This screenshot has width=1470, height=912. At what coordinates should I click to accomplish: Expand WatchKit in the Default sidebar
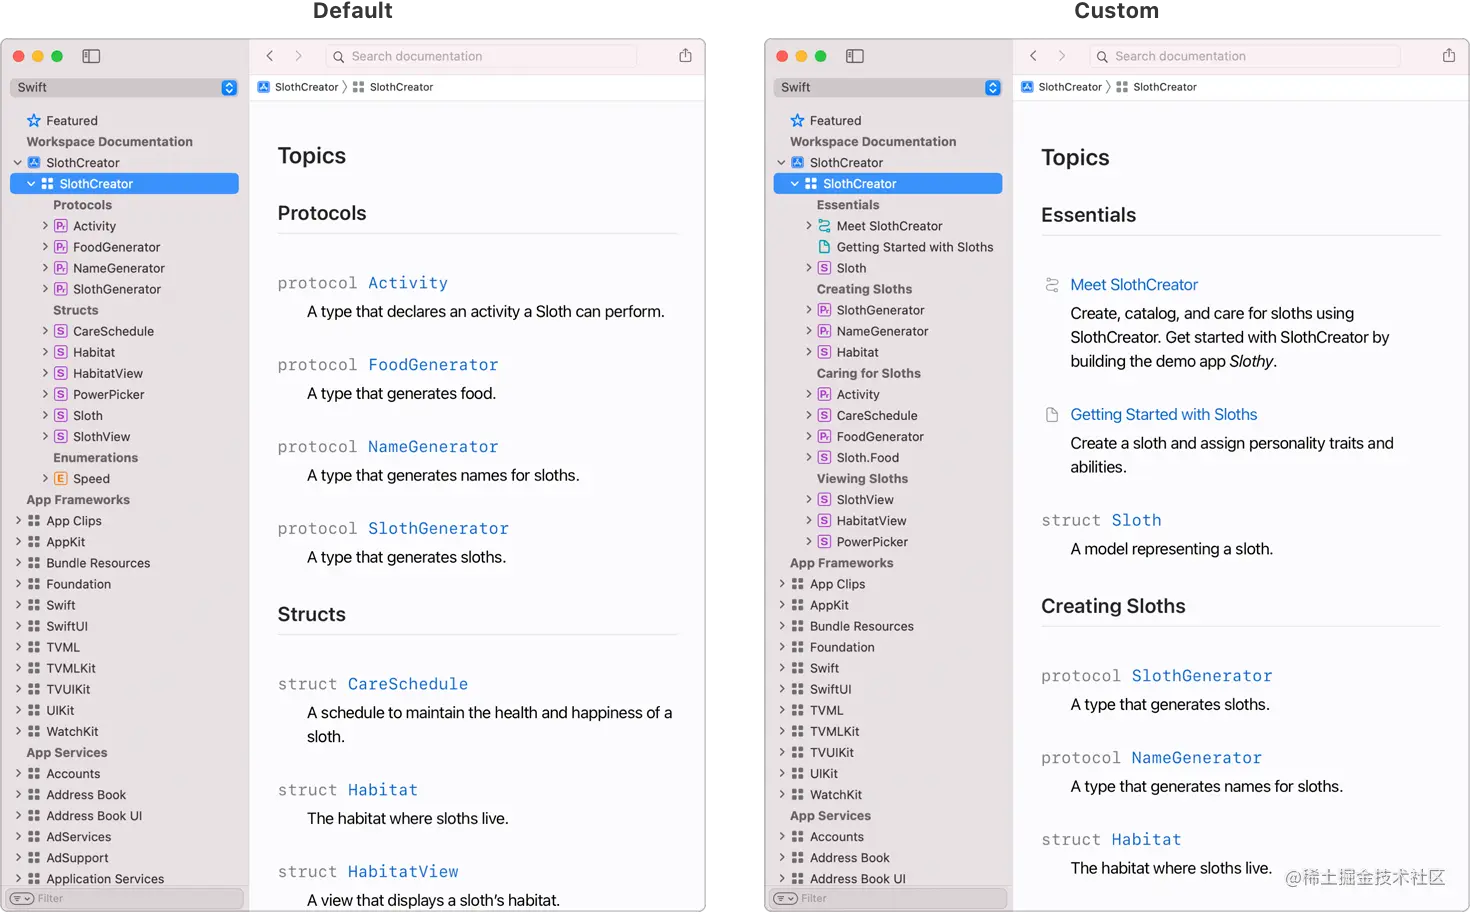click(x=18, y=732)
